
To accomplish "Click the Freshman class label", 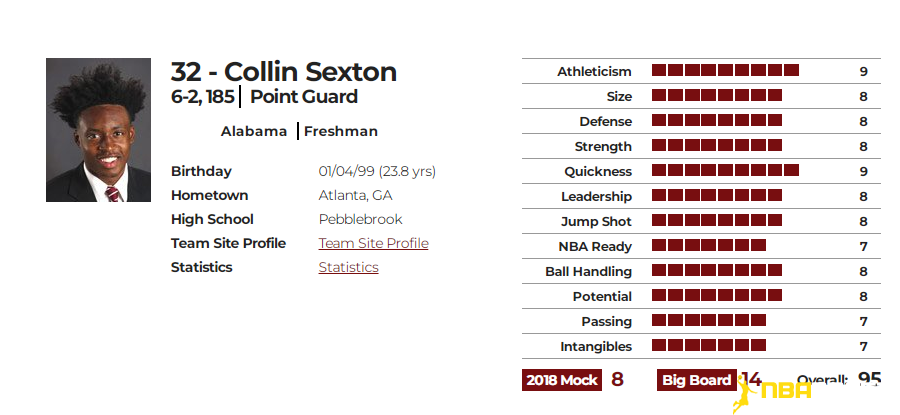I will pos(341,131).
